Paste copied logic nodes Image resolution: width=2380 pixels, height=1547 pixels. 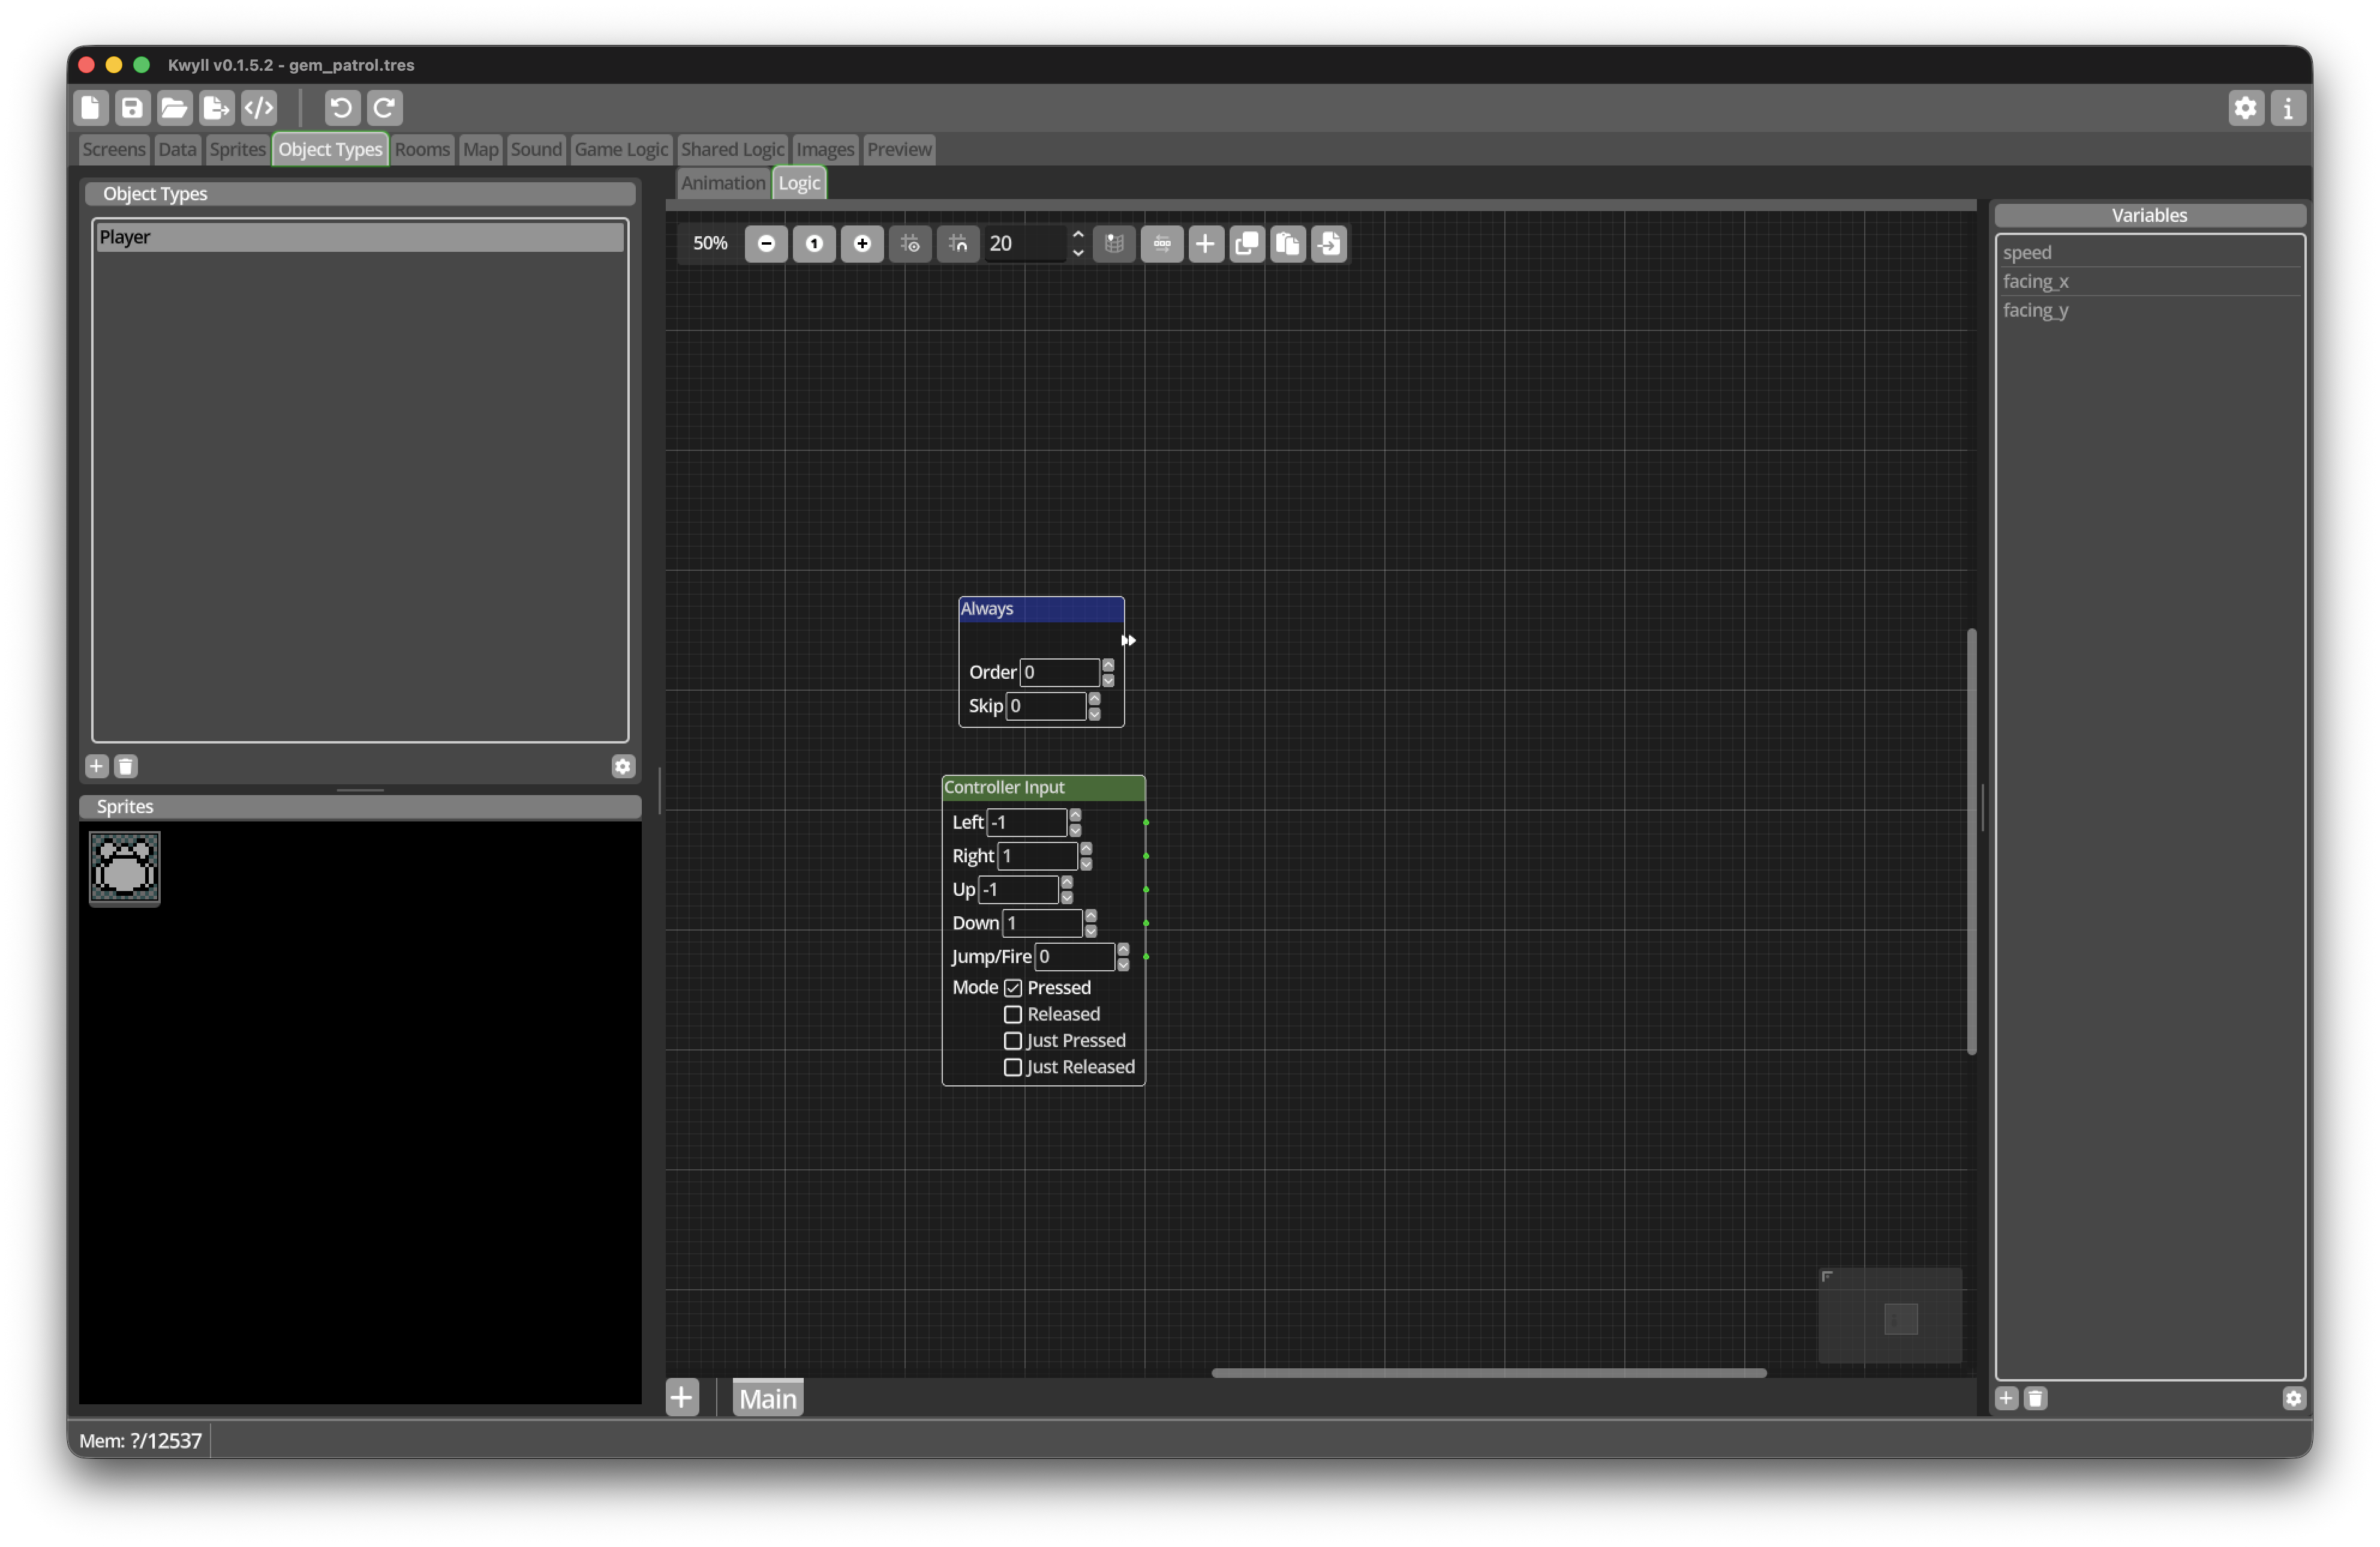pyautogui.click(x=1288, y=243)
